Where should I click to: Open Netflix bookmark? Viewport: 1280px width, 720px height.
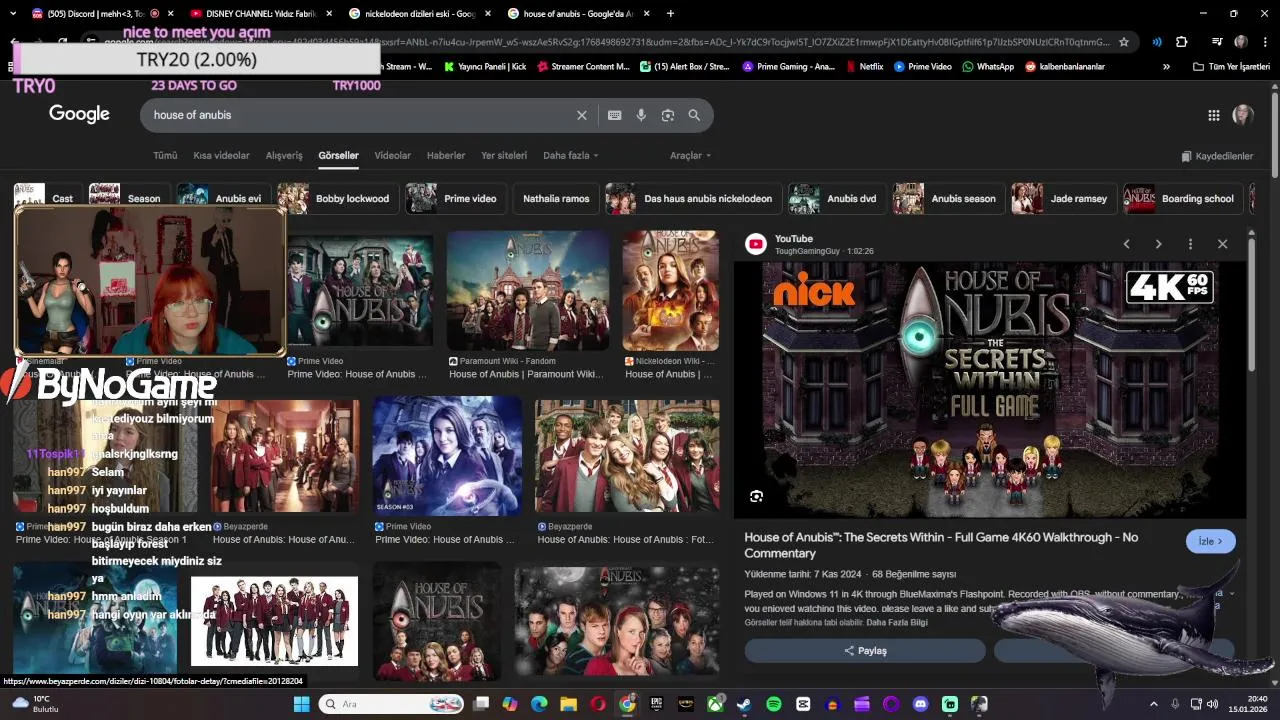point(864,67)
